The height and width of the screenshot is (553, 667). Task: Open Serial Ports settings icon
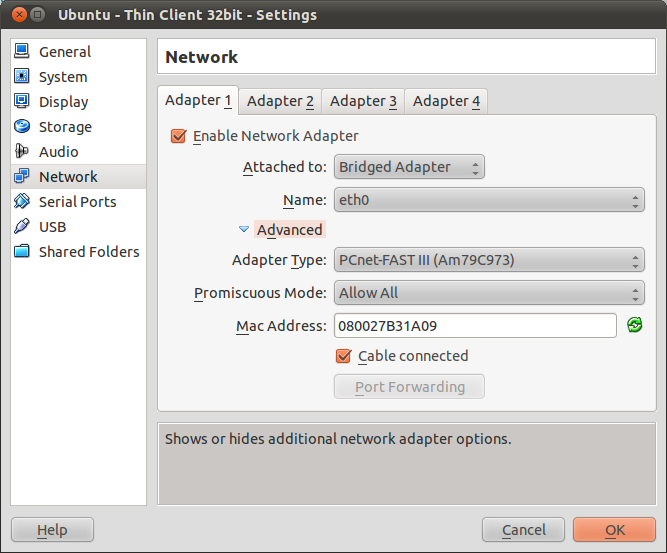tap(22, 201)
